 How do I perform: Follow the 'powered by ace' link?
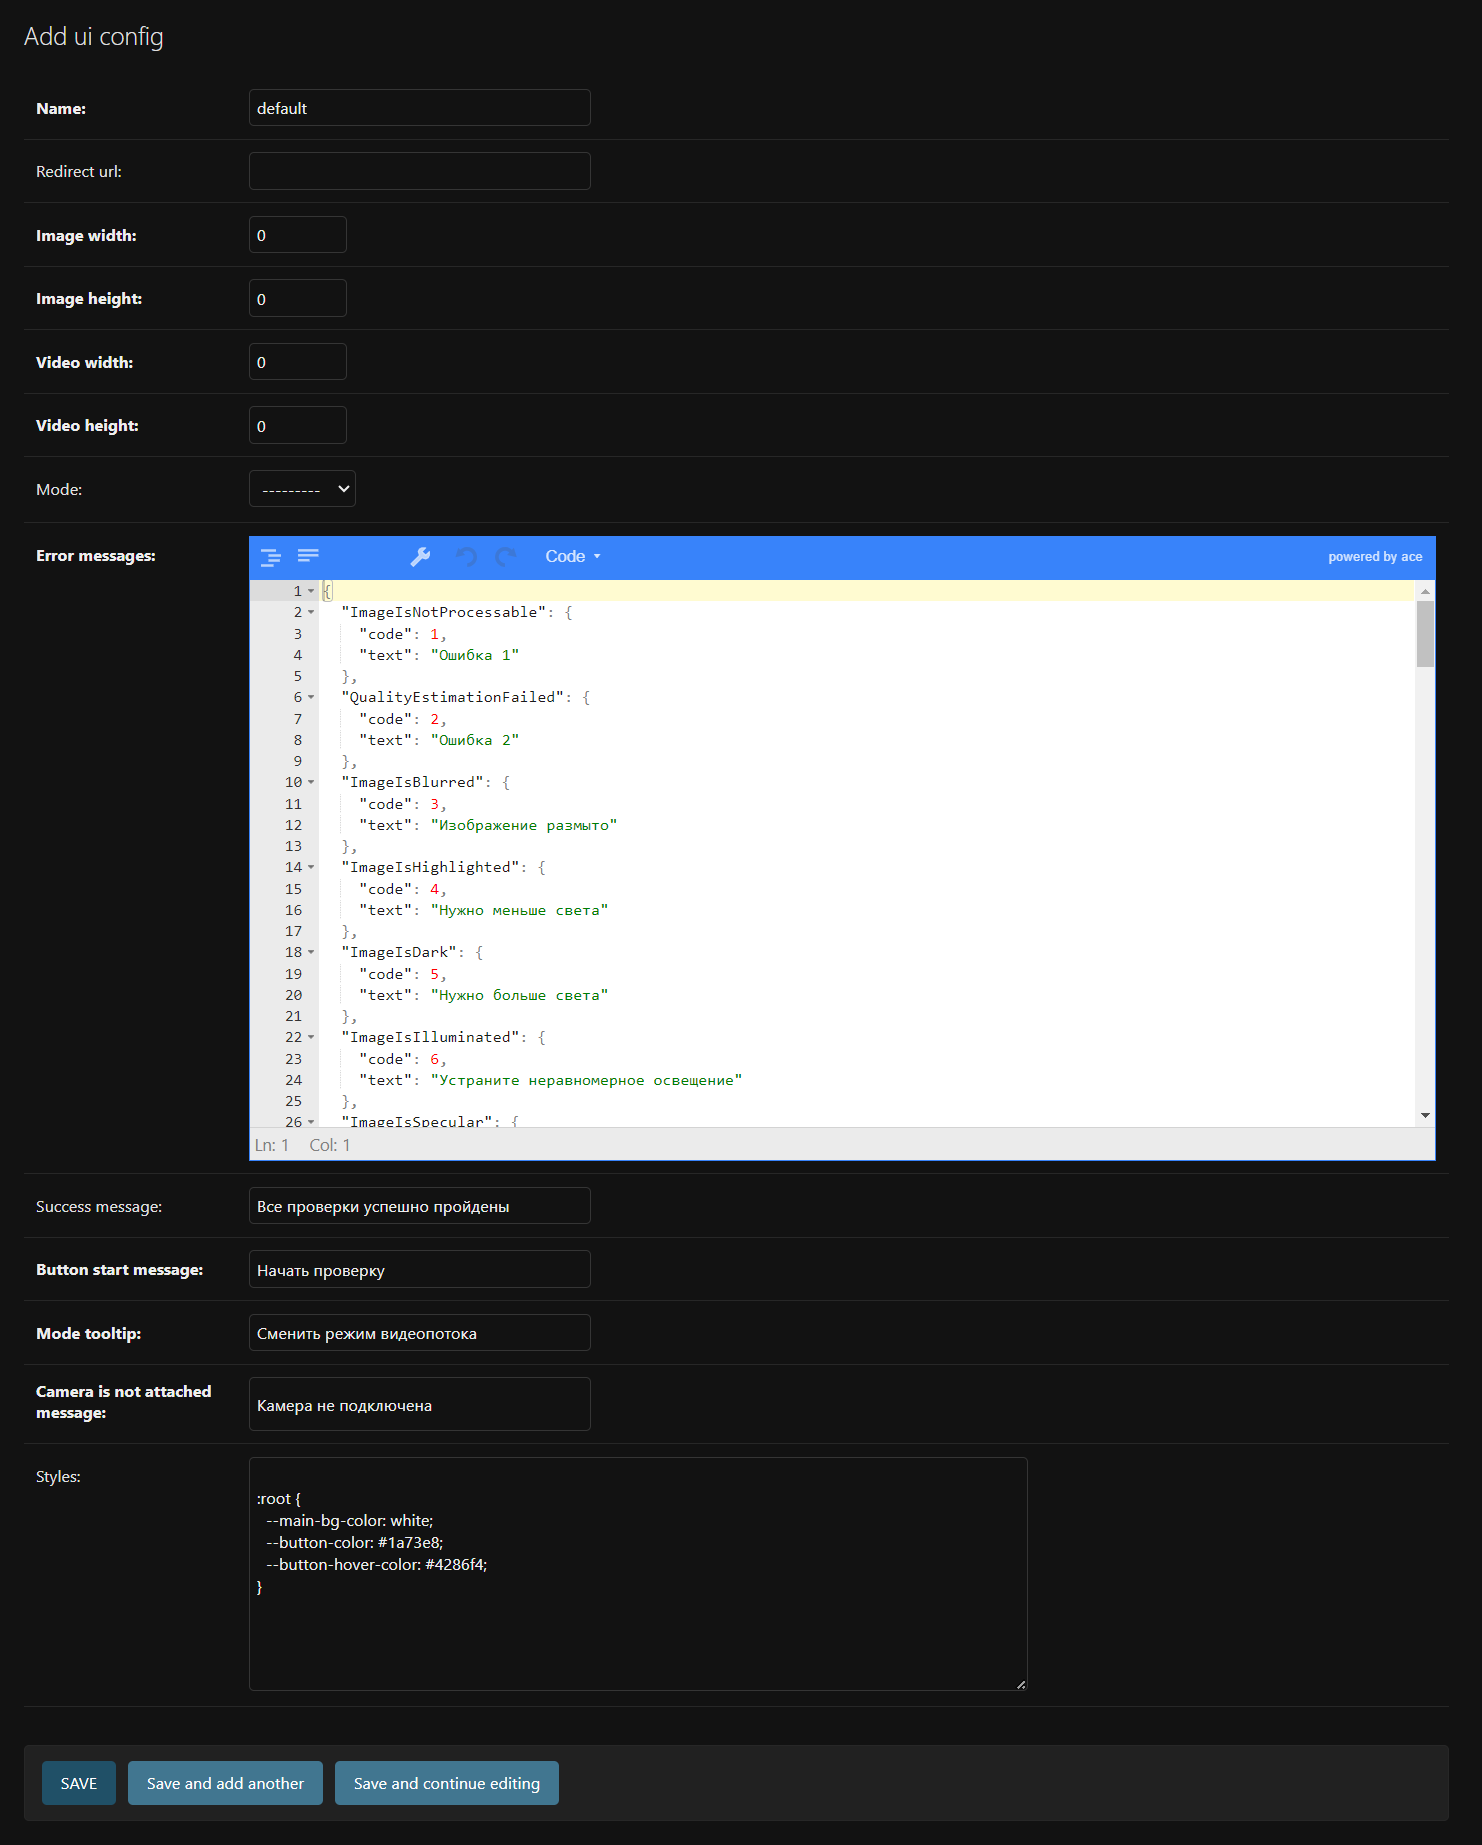click(x=1374, y=557)
